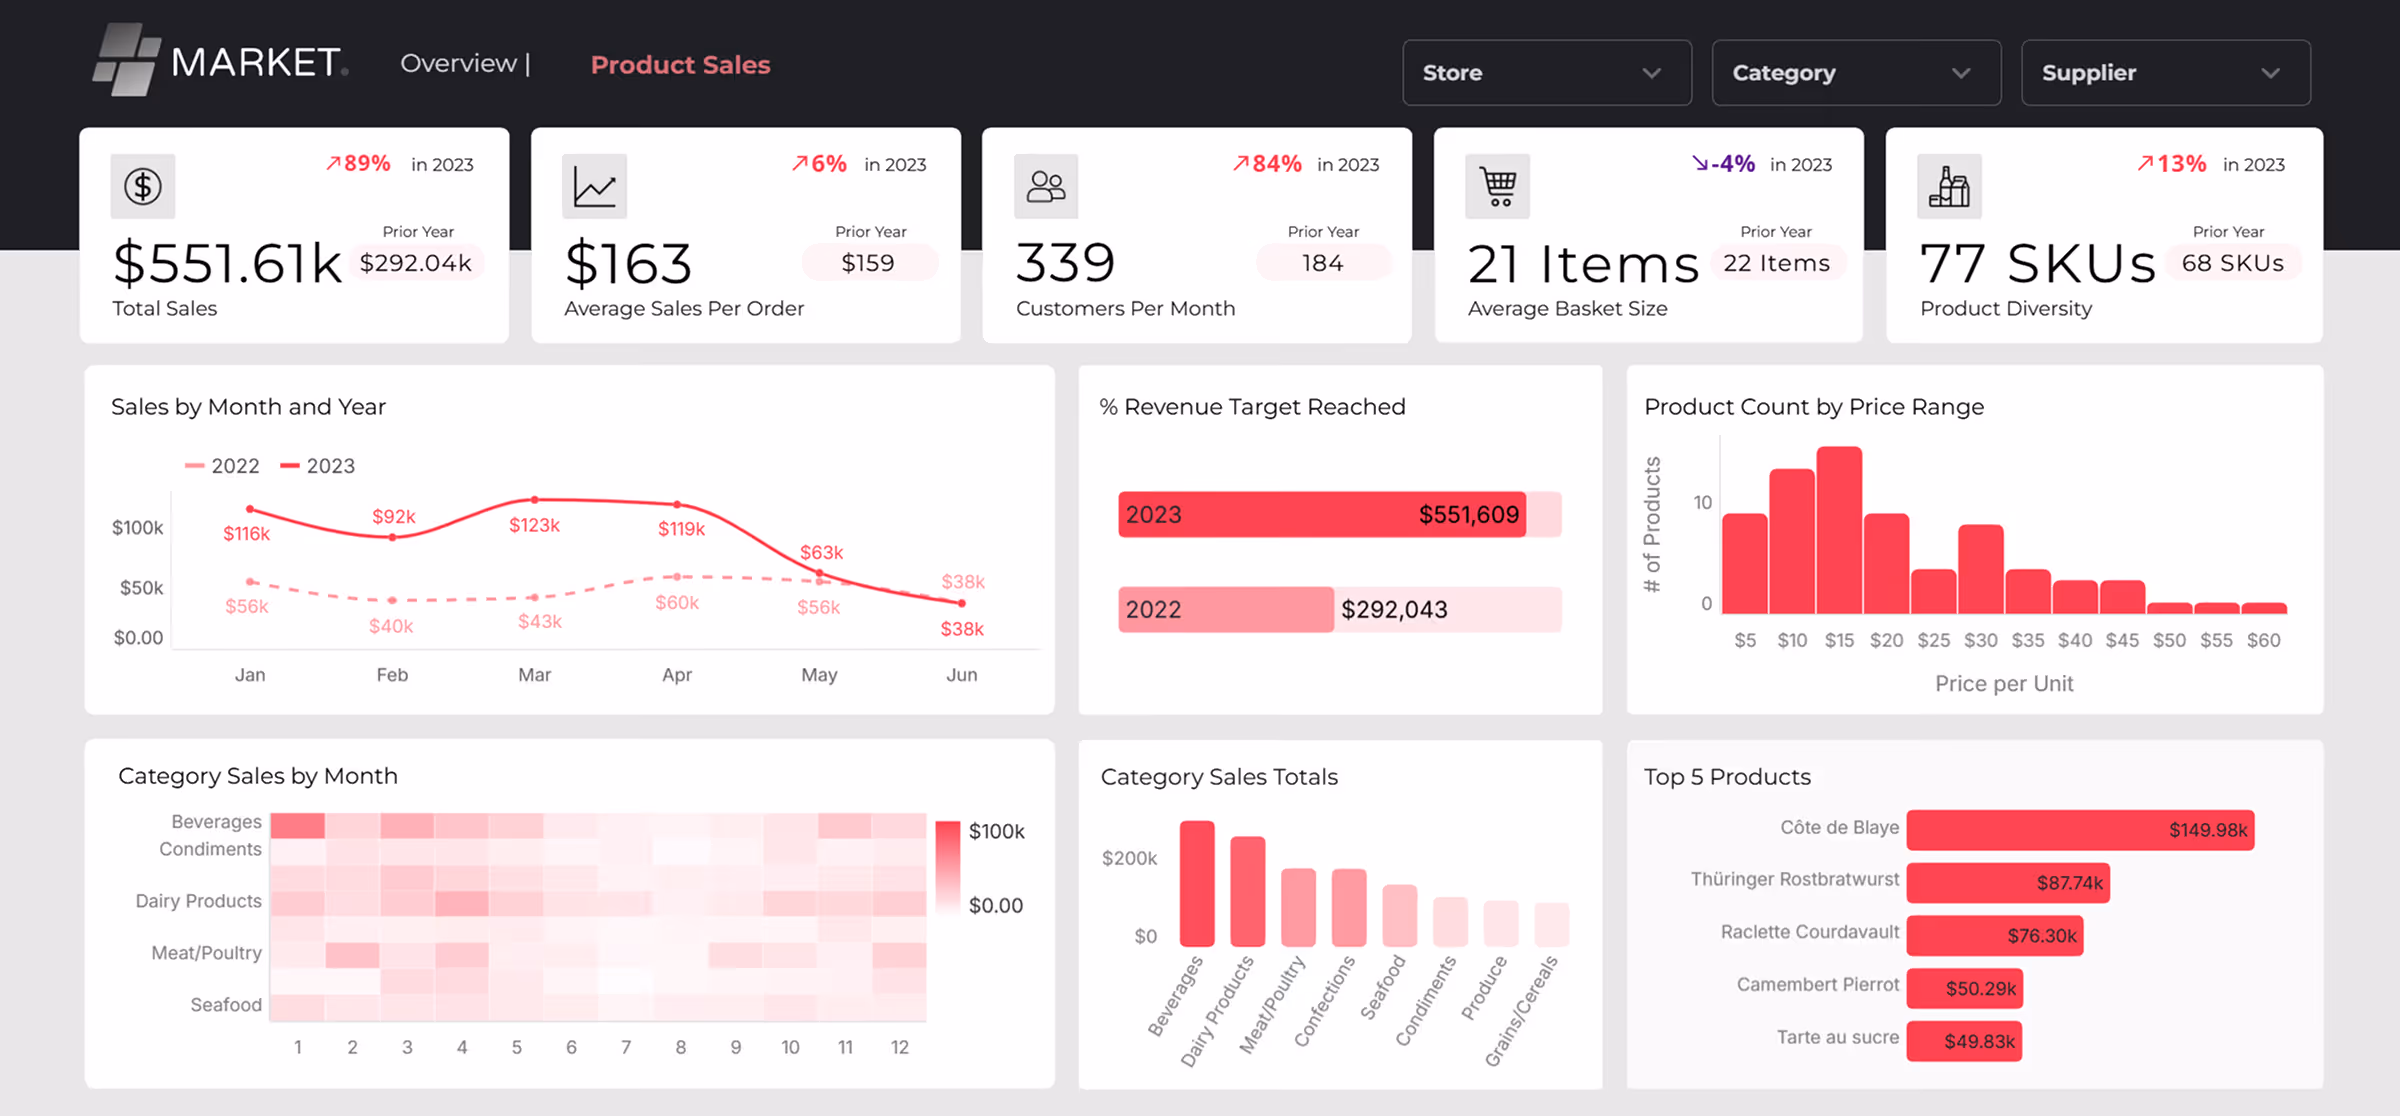2400x1116 pixels.
Task: Click the Côte de Blaye product bar
Action: [2080, 830]
